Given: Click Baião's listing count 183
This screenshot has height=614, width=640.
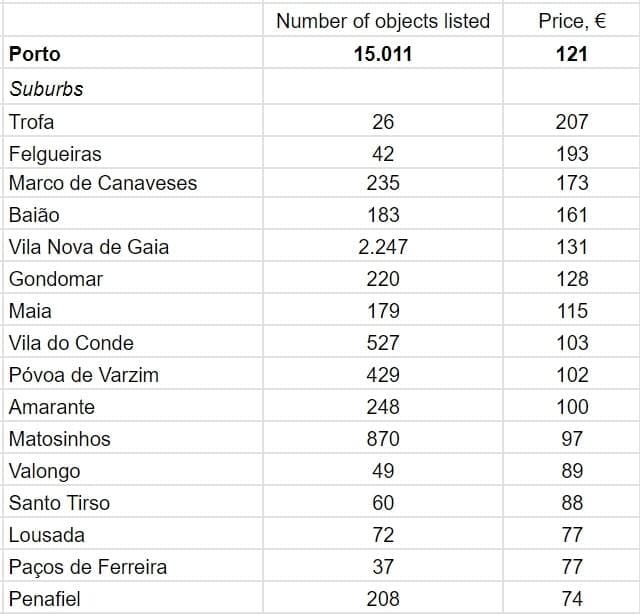Looking at the screenshot, I should (383, 215).
